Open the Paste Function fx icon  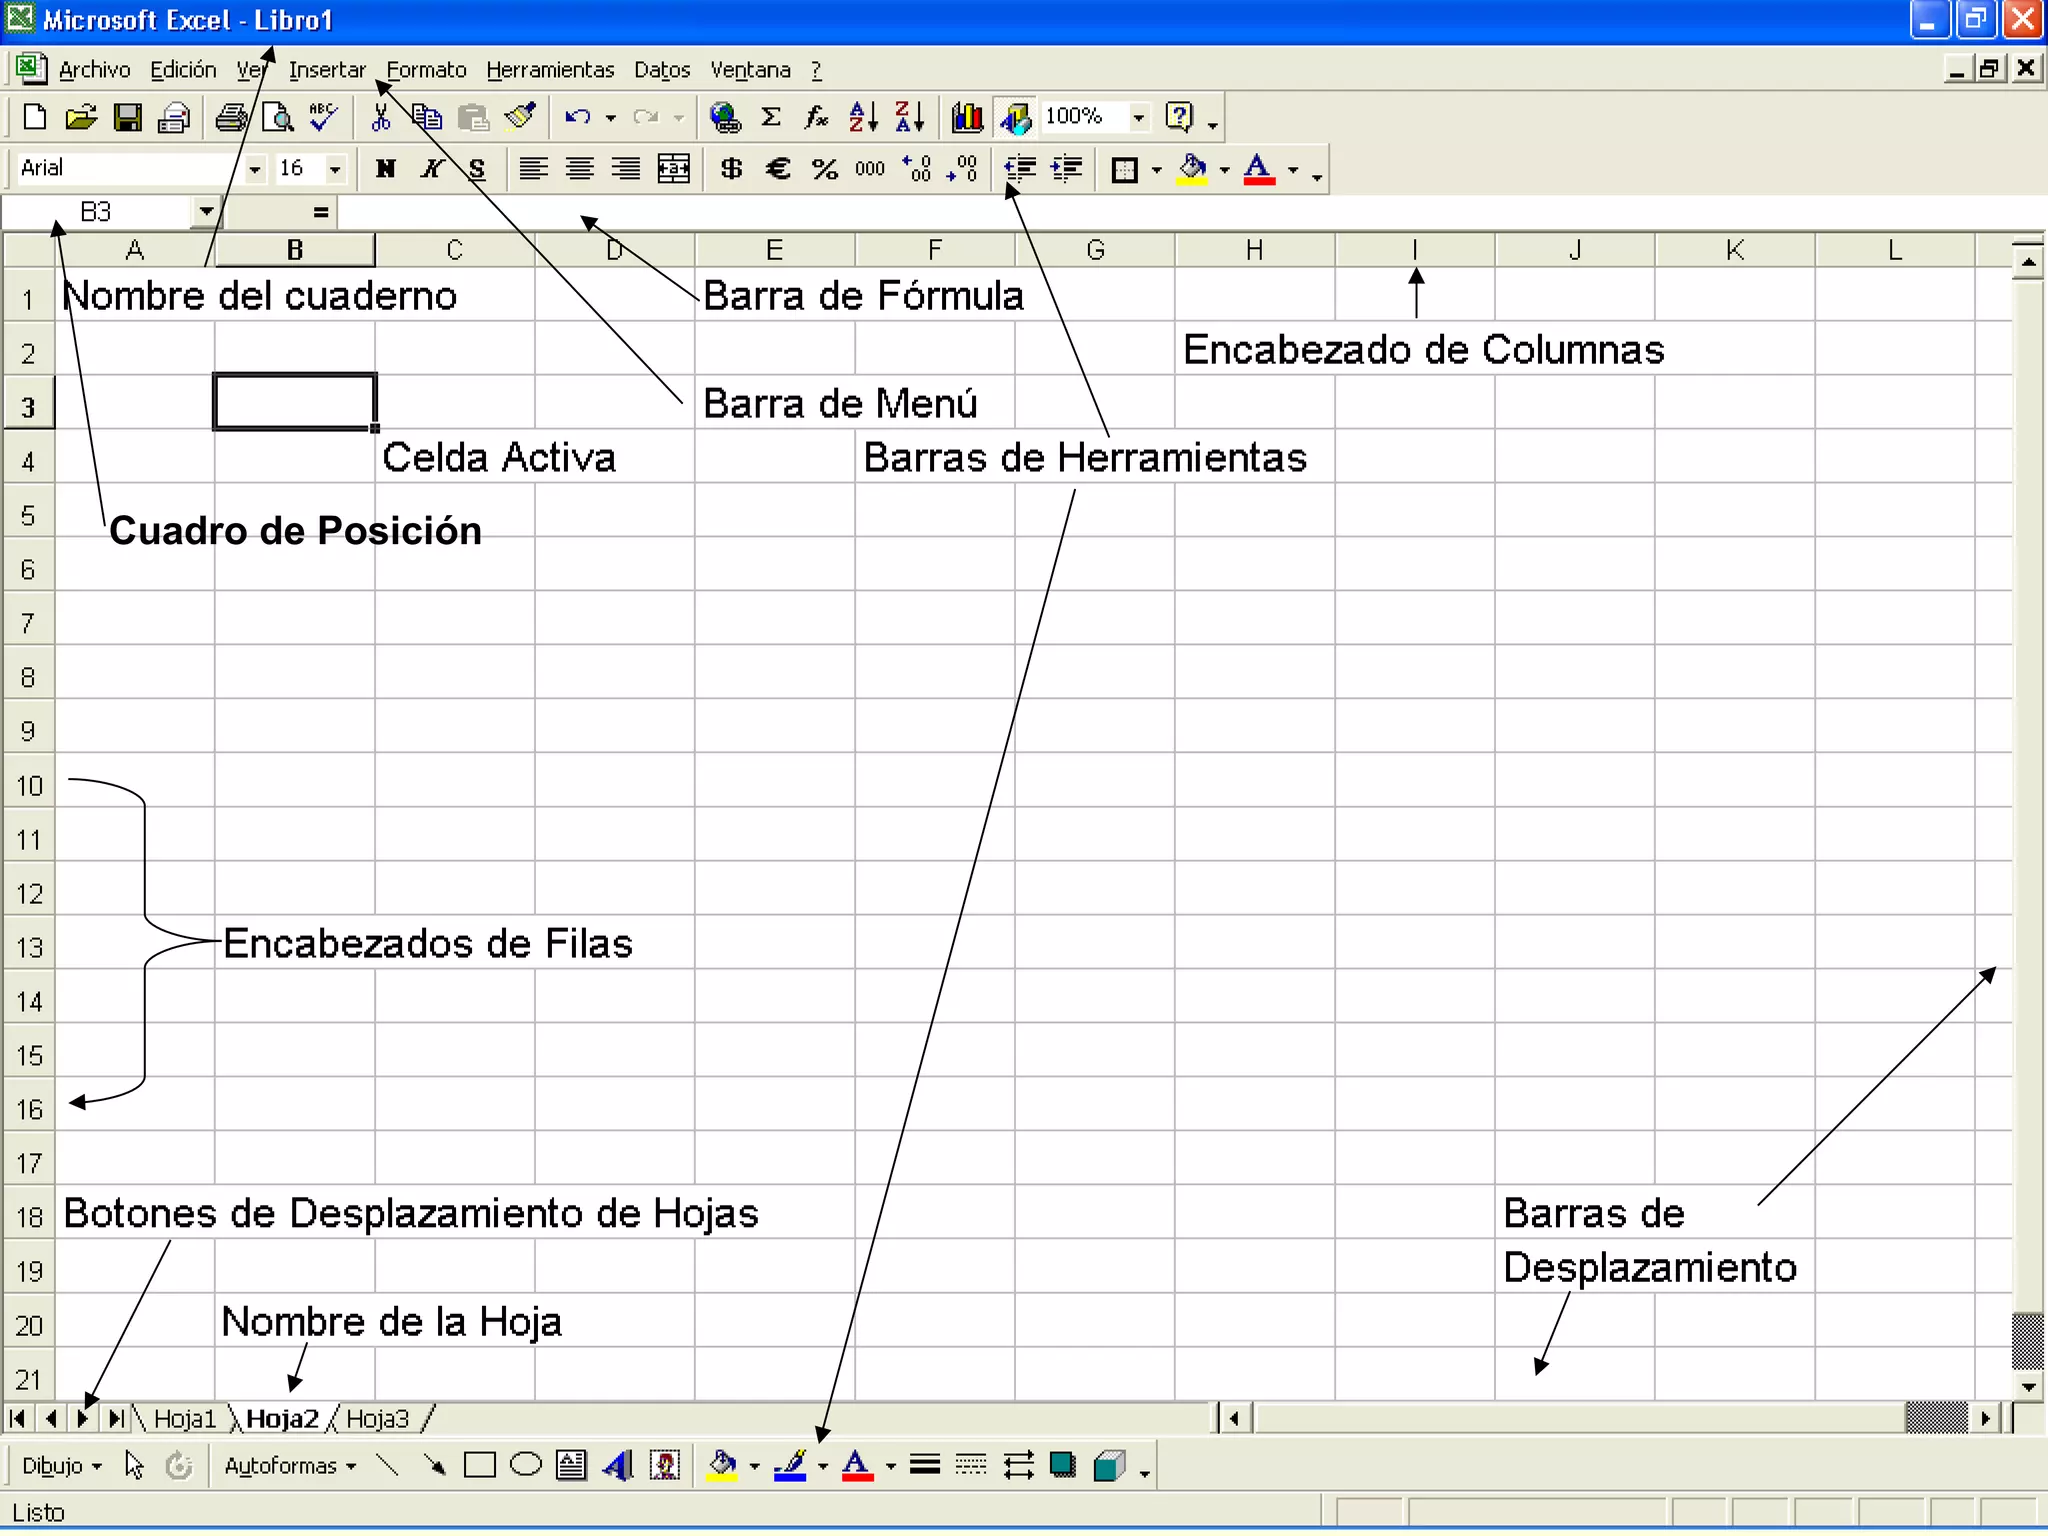(817, 117)
